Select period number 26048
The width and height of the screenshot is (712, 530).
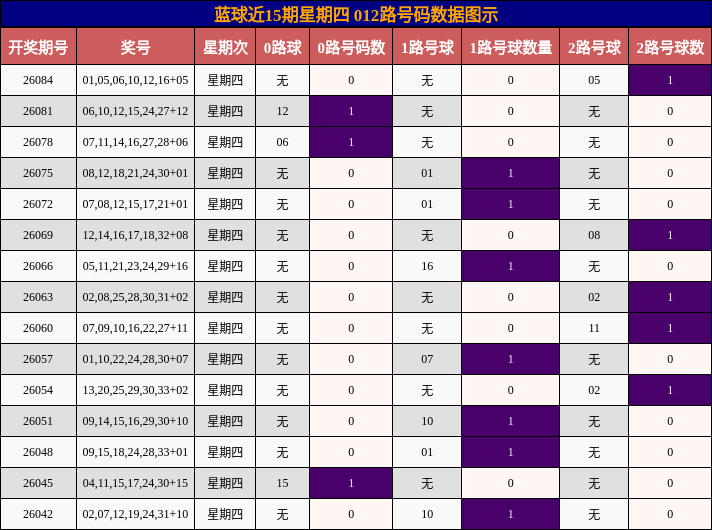38,452
